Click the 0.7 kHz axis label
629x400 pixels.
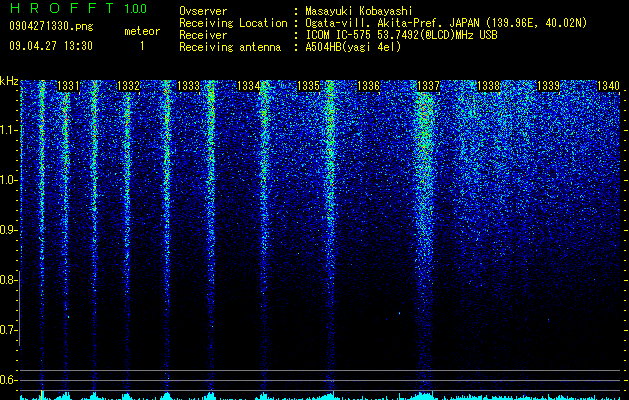[x=8, y=330]
